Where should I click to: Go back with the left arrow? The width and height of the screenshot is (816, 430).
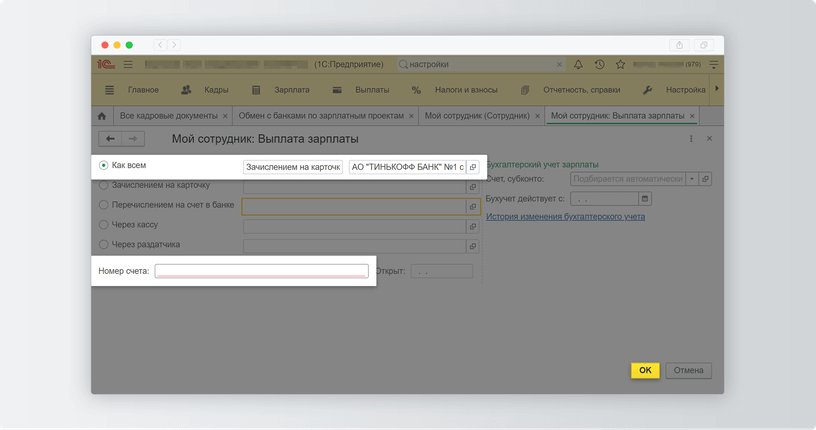click(110, 139)
